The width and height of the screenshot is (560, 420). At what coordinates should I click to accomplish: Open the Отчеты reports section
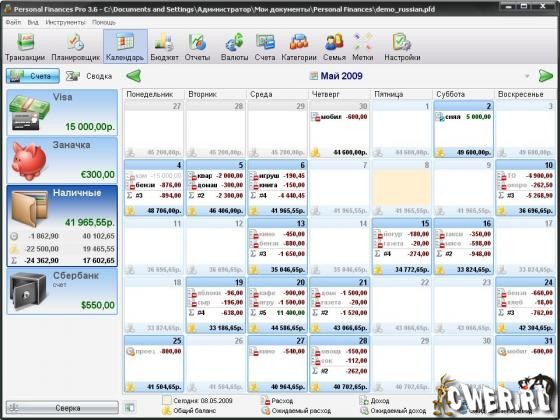197,47
